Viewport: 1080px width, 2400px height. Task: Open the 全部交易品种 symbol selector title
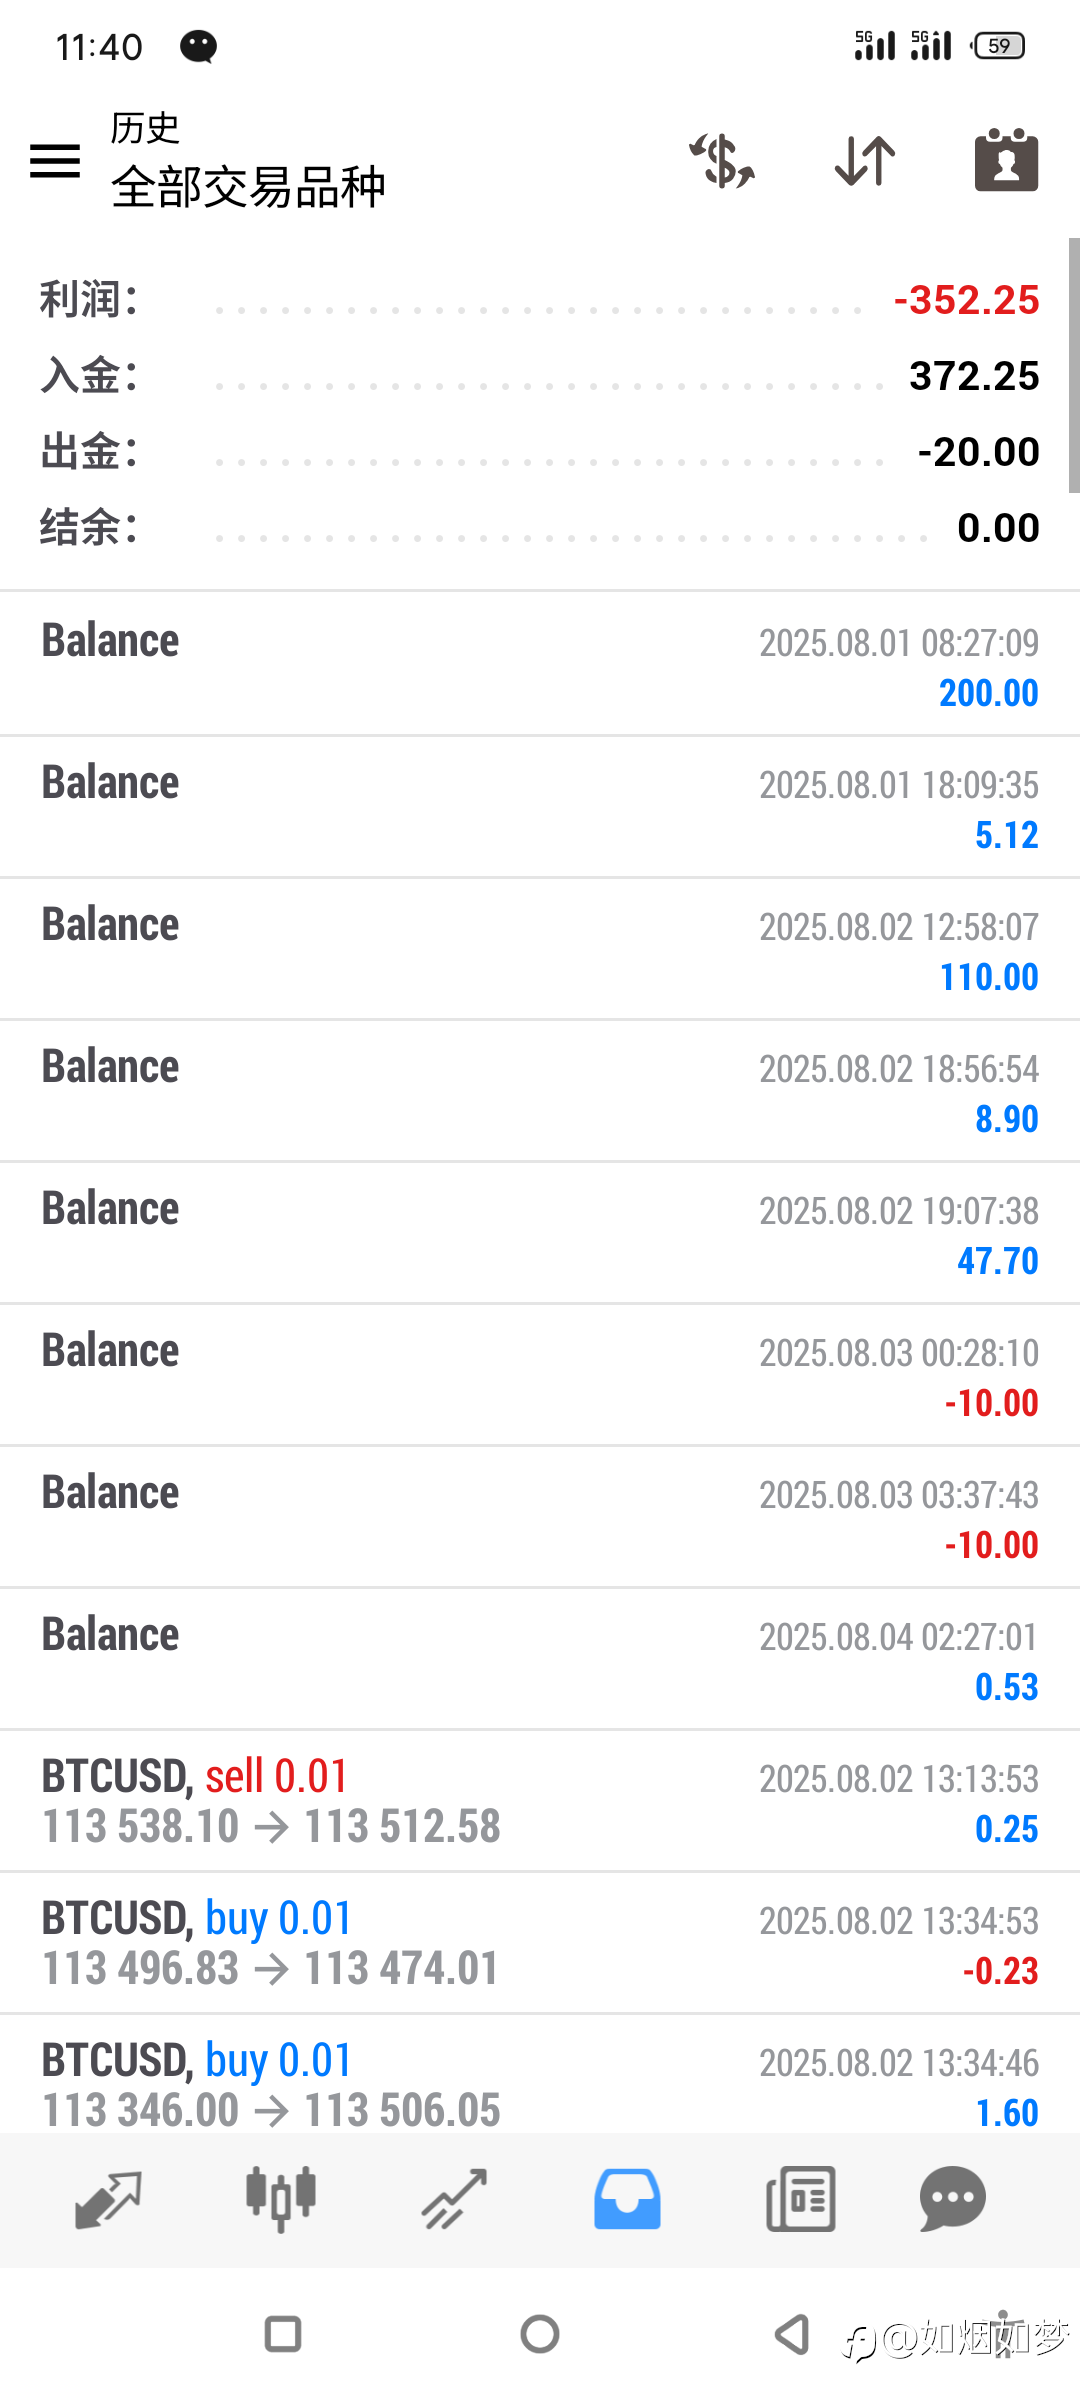(248, 186)
